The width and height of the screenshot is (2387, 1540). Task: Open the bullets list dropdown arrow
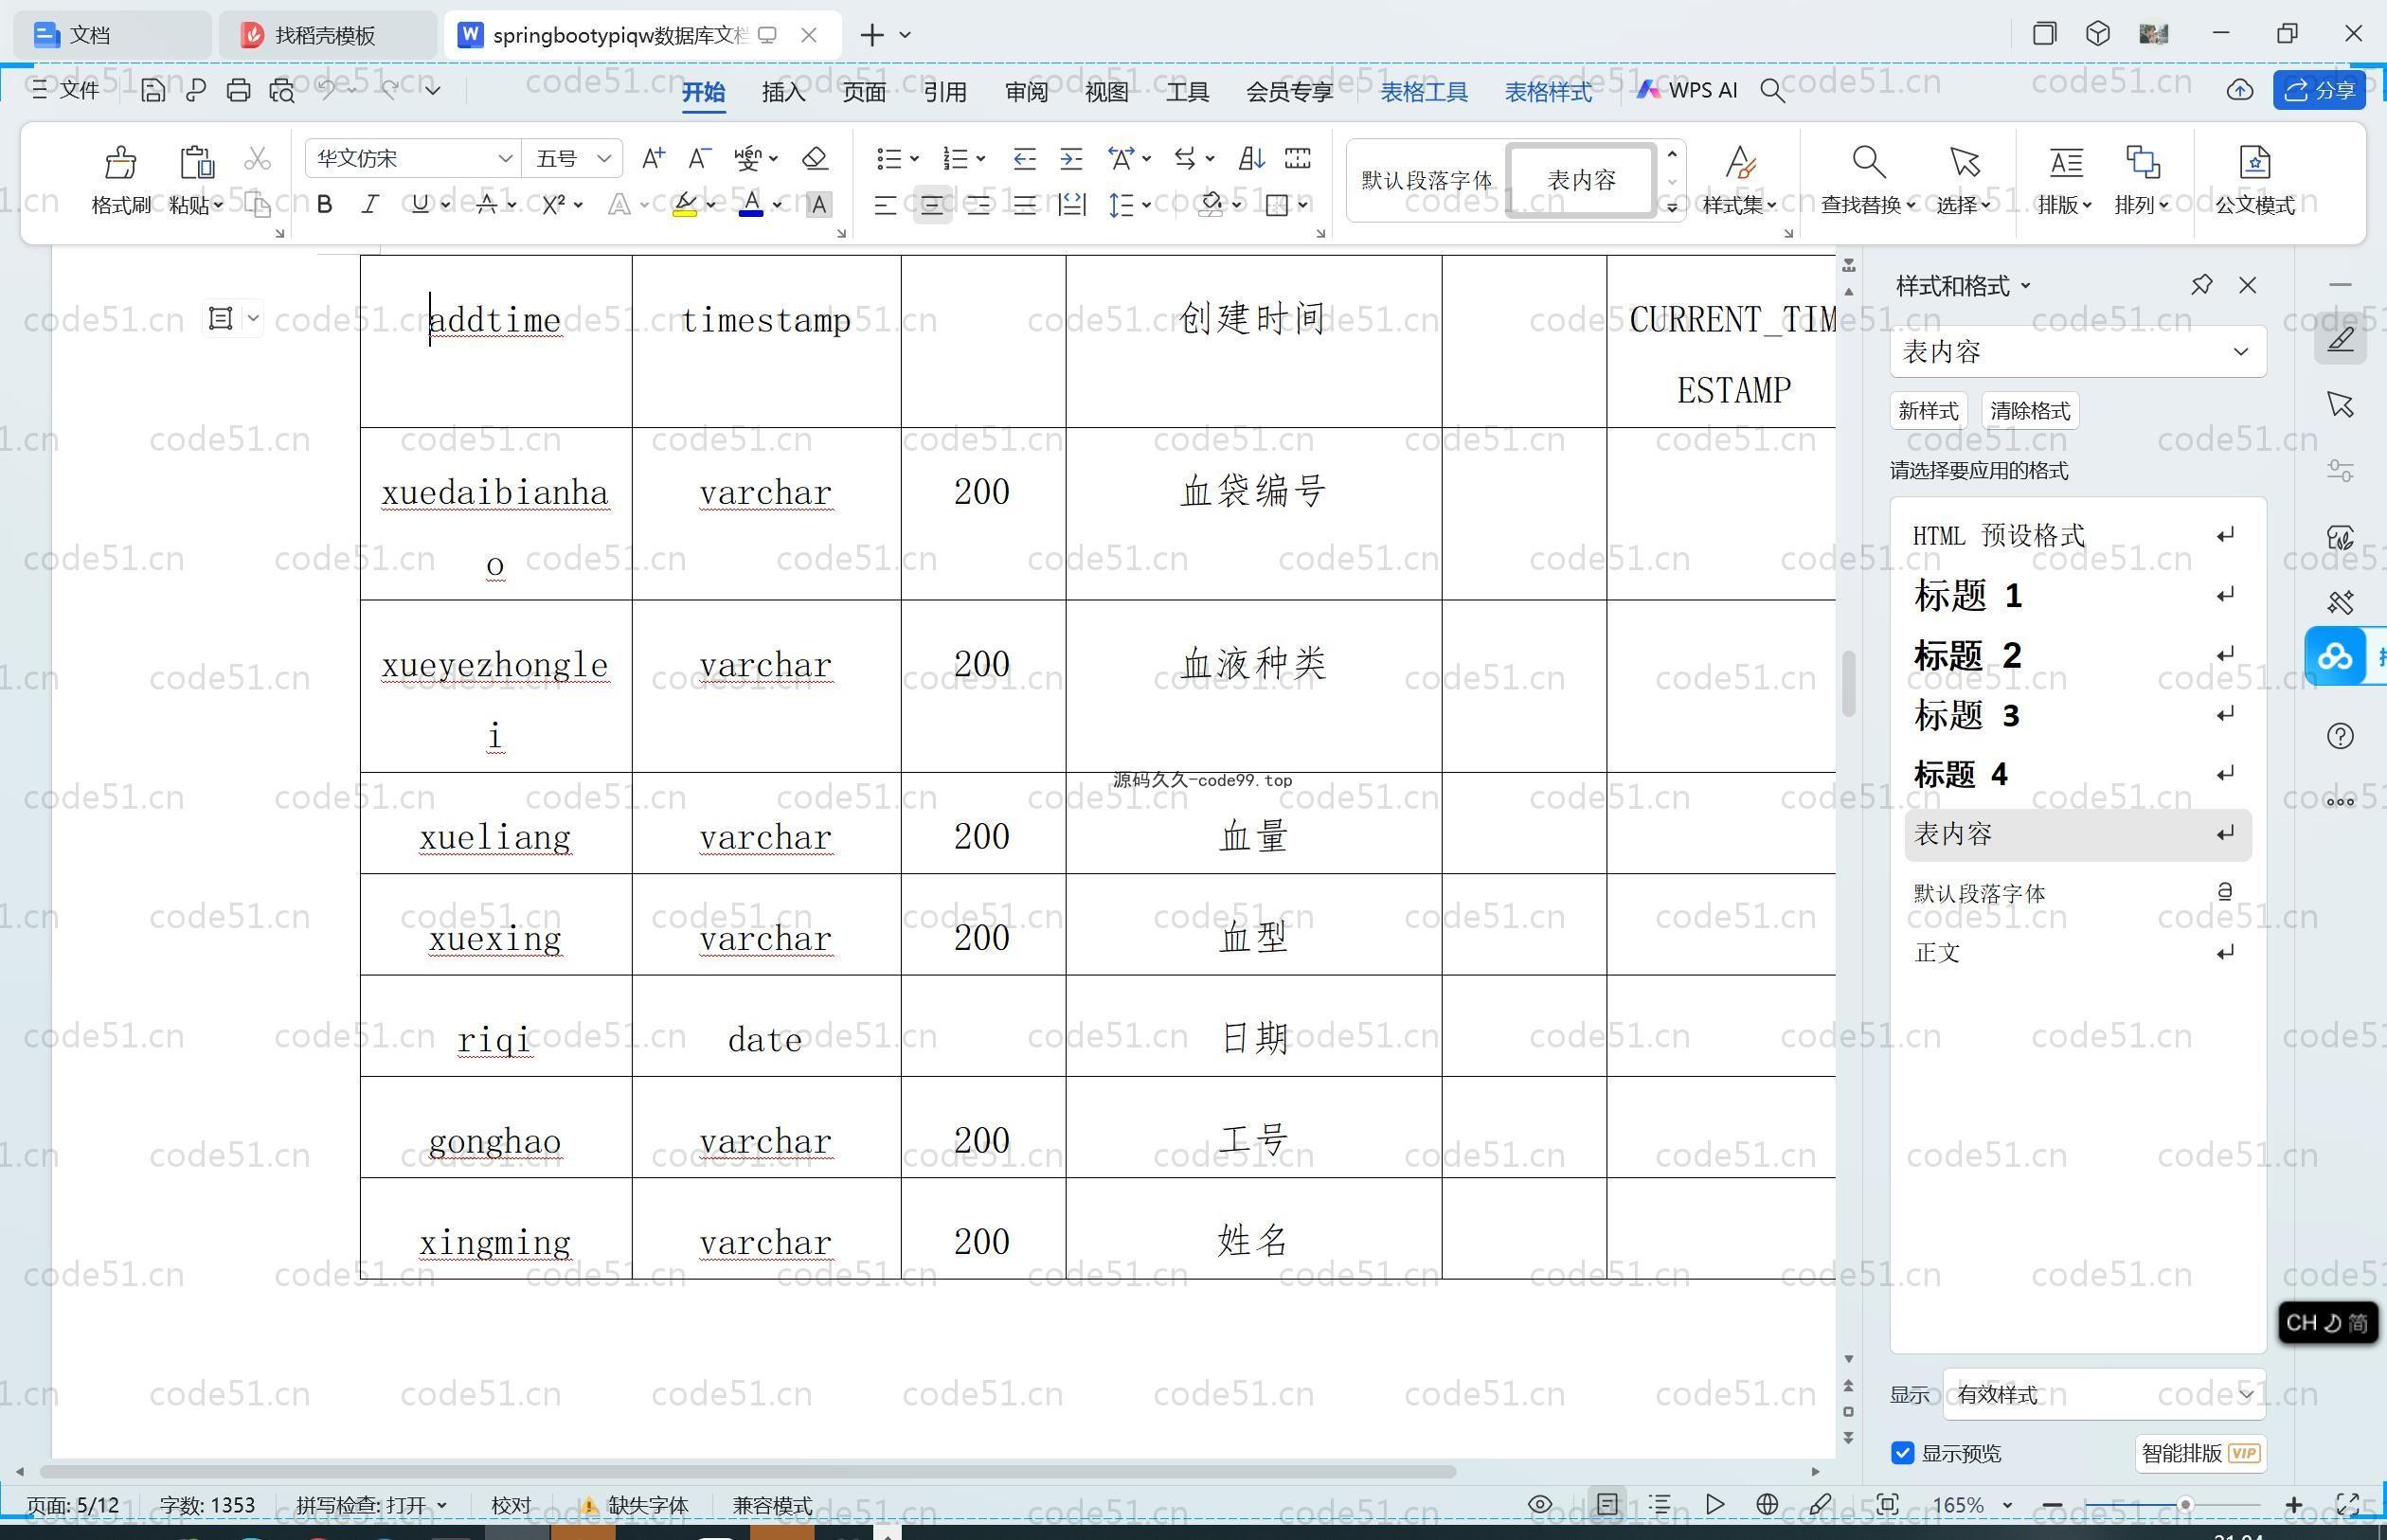point(914,159)
